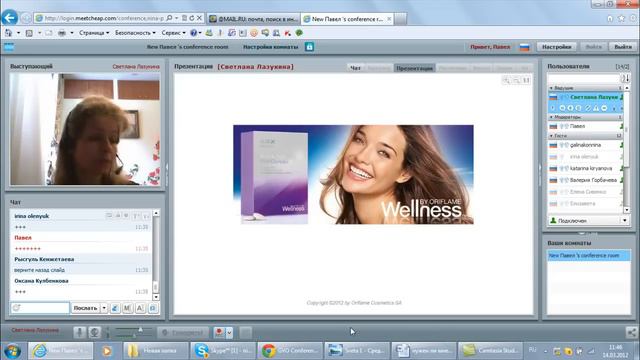
Task: Switch to the Чат tab
Action: tap(356, 68)
